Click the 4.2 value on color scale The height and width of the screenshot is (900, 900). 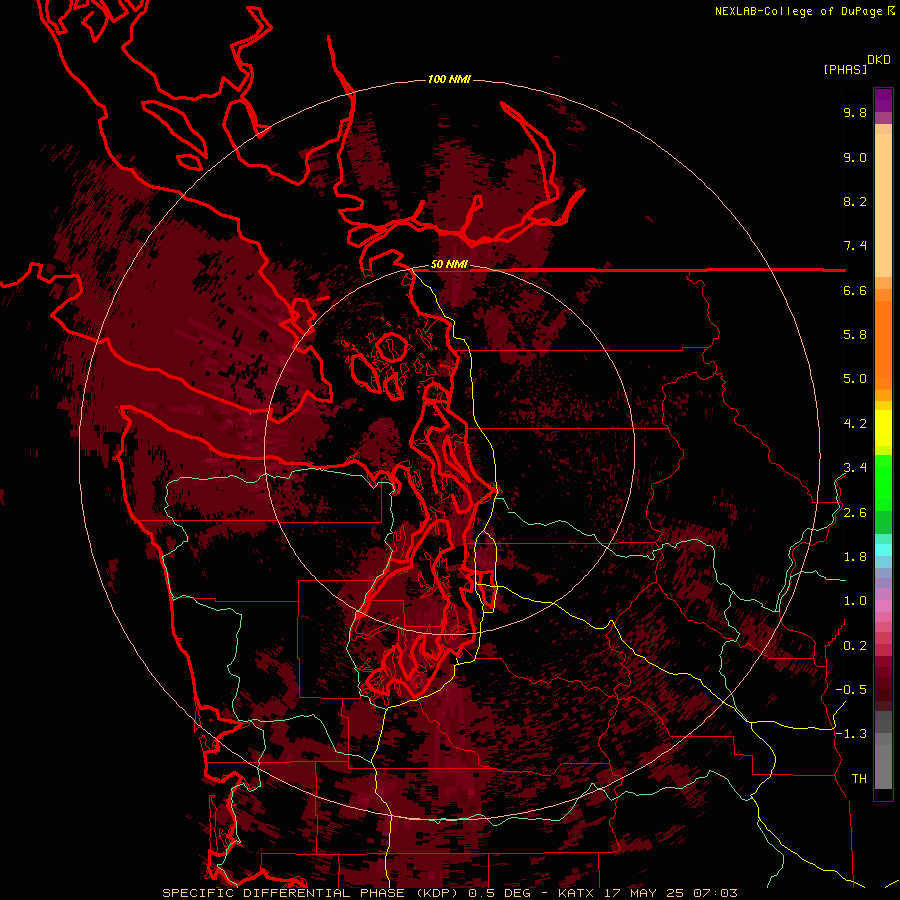pos(855,424)
